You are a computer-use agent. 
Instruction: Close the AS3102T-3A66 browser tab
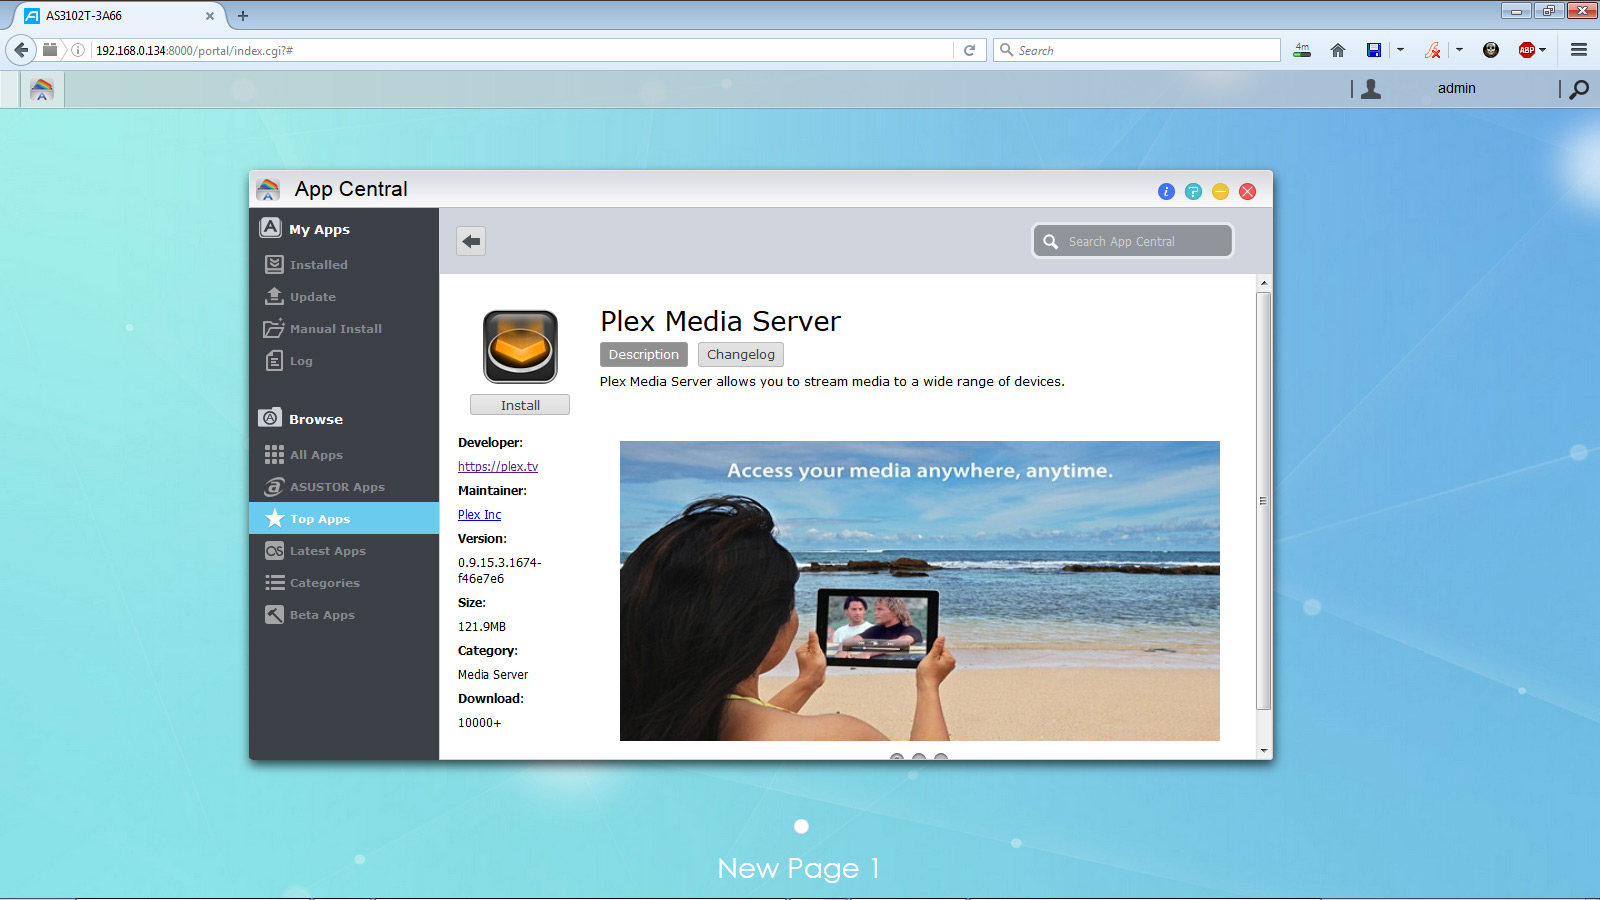click(x=210, y=16)
